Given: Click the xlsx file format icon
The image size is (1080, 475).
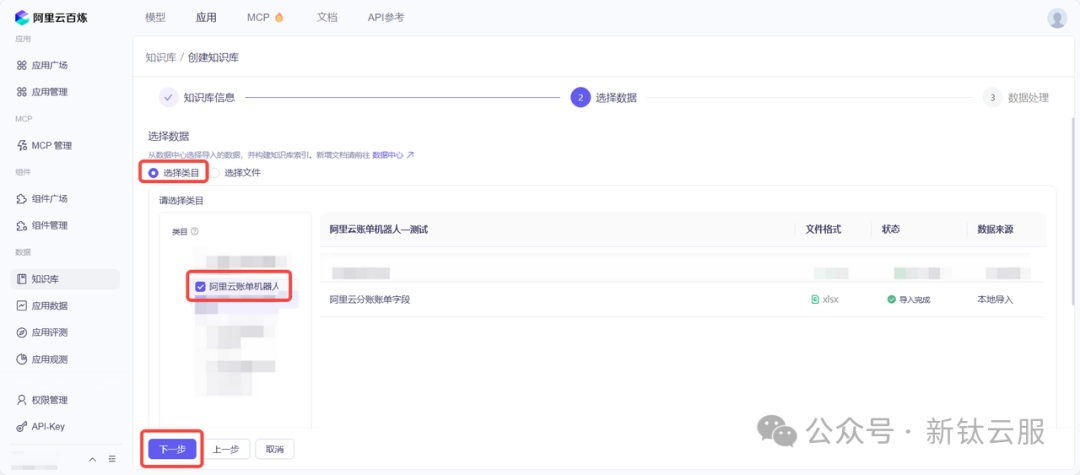Looking at the screenshot, I should coord(816,299).
